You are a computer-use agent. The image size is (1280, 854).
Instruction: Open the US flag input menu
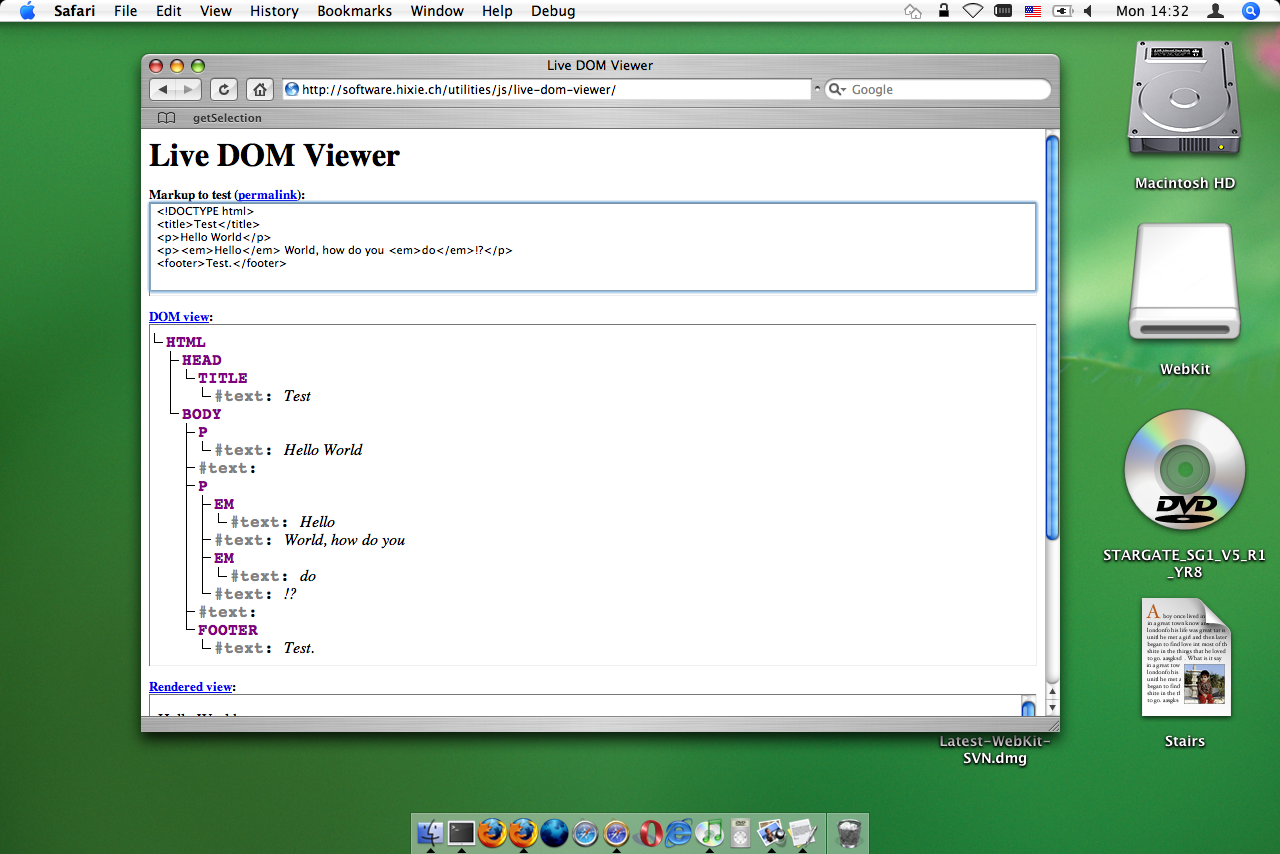pos(1033,11)
